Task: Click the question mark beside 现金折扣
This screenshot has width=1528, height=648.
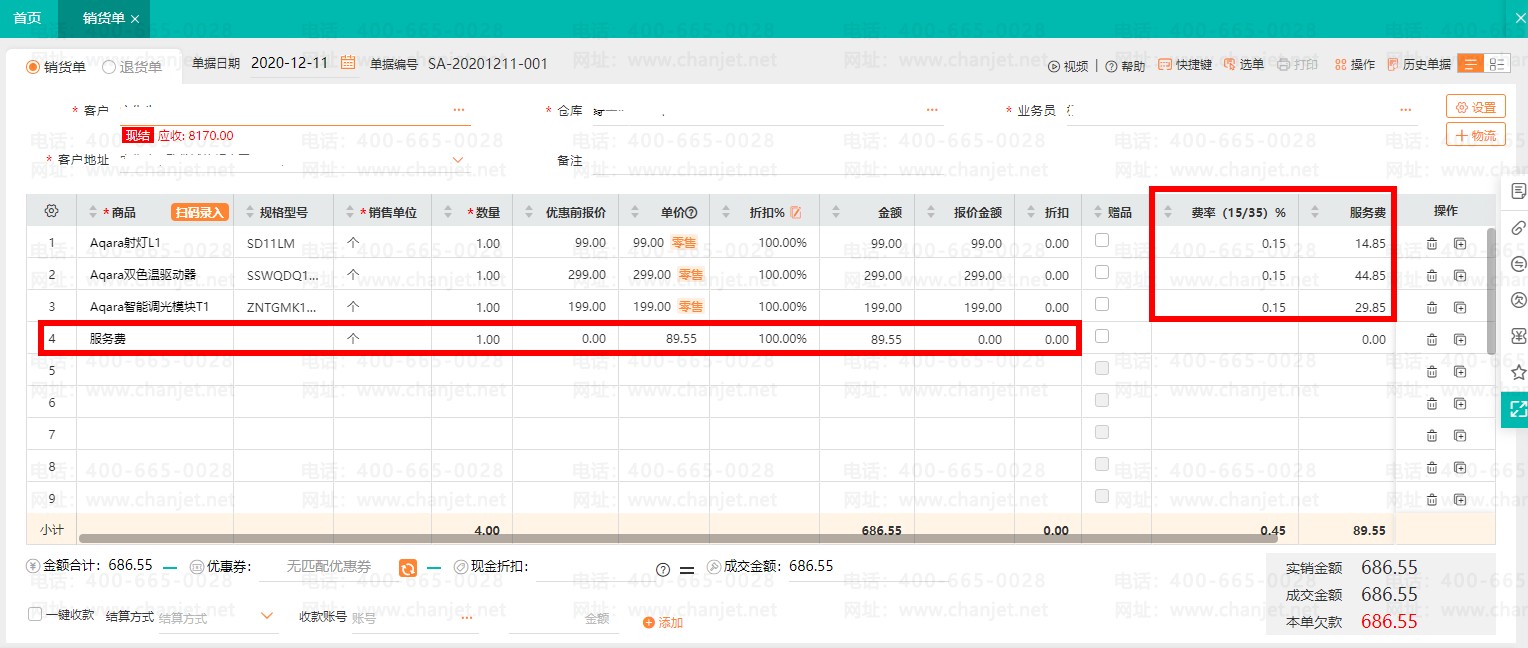Action: (662, 569)
